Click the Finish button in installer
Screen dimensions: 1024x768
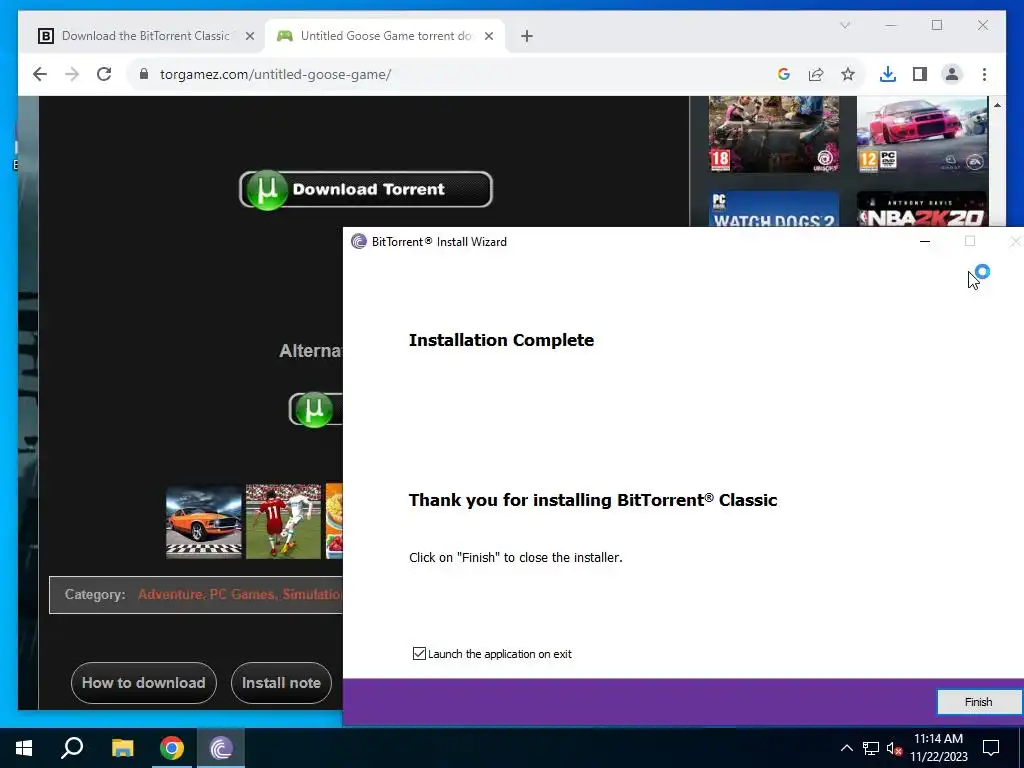[x=978, y=701]
